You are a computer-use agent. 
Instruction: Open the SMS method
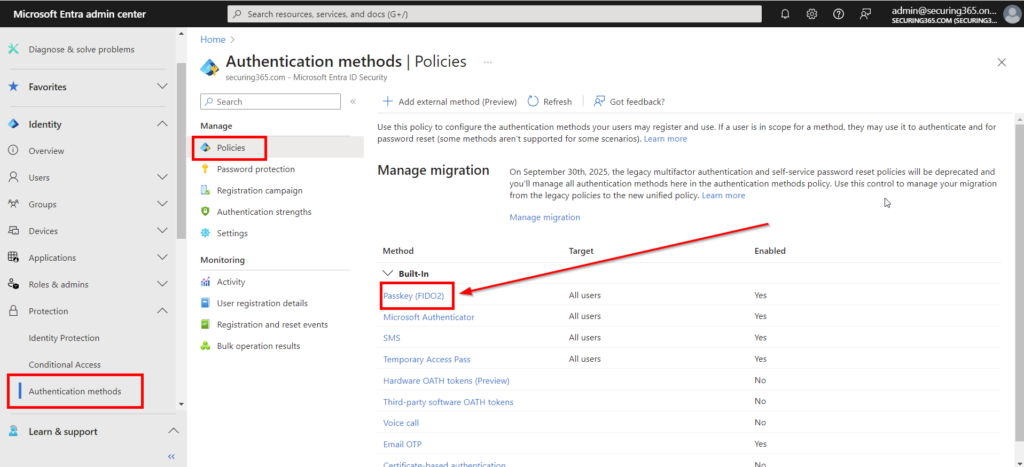[392, 338]
